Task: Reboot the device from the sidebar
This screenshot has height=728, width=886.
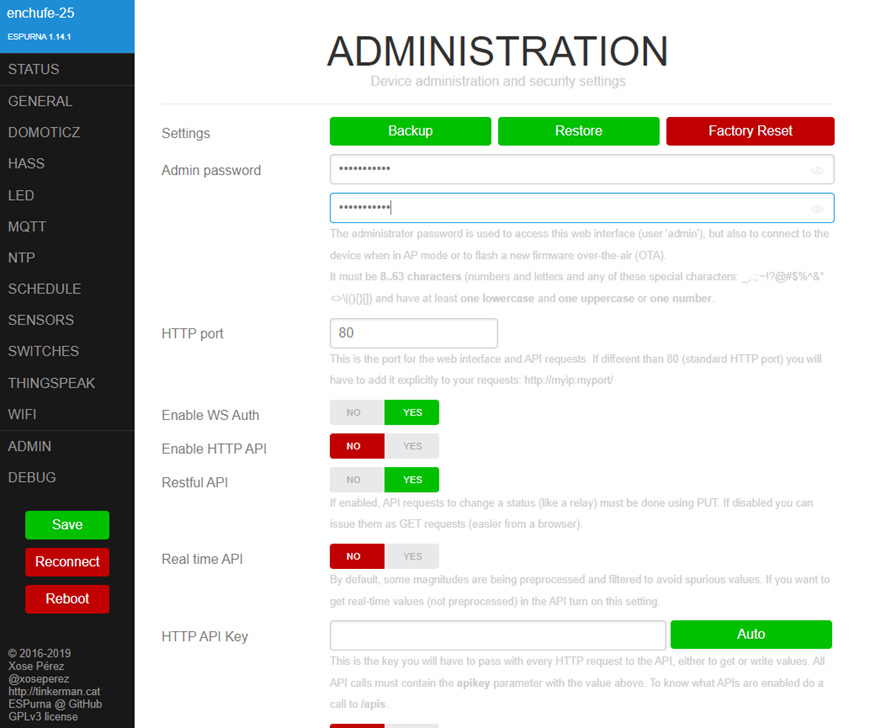Action: point(67,599)
